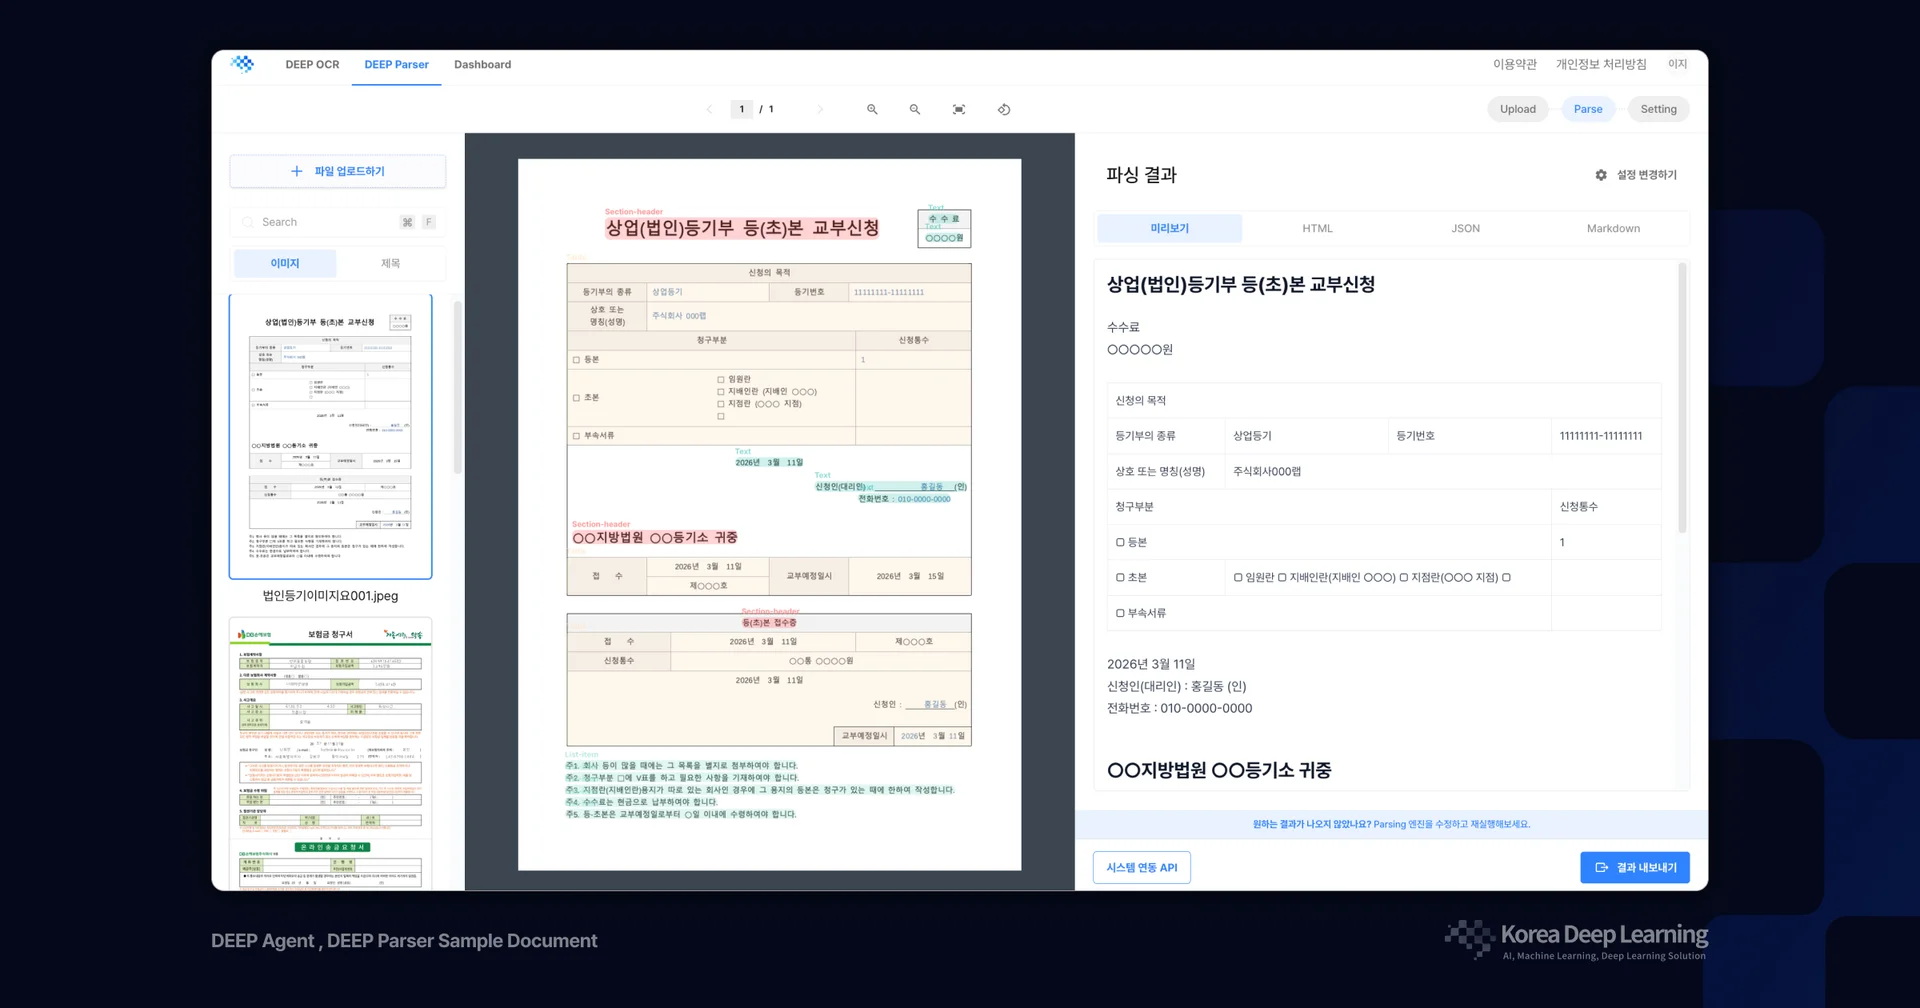Select the 보험금 청구서 thumbnail
The image size is (1920, 1008).
click(331, 750)
